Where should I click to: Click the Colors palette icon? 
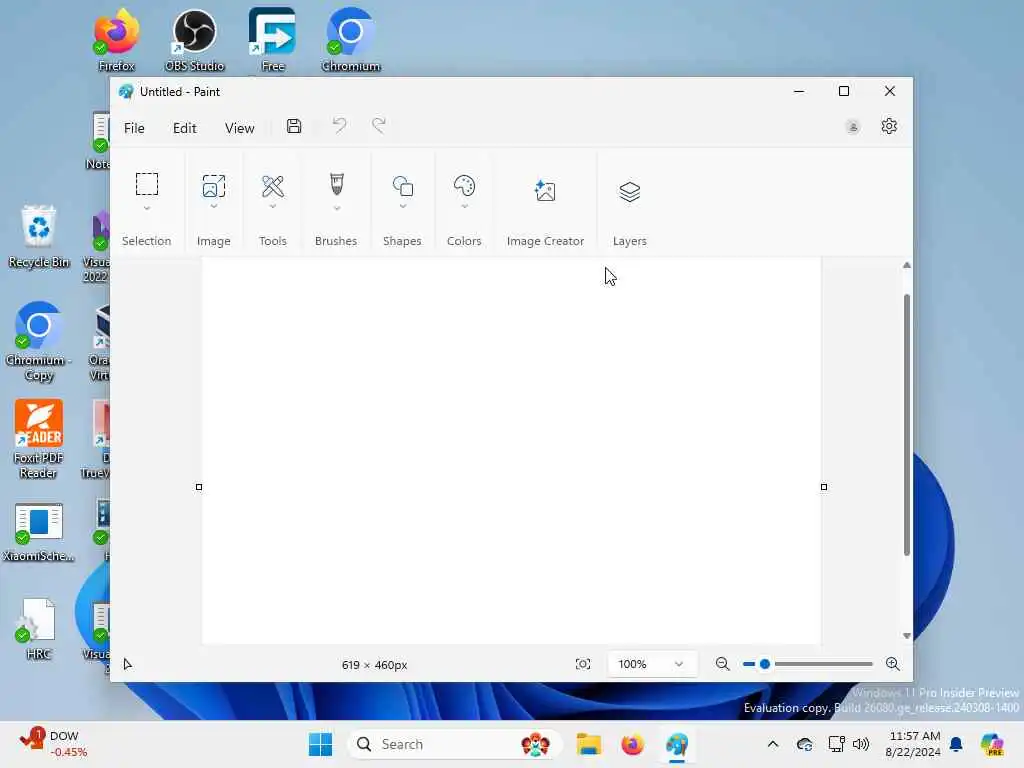click(464, 186)
